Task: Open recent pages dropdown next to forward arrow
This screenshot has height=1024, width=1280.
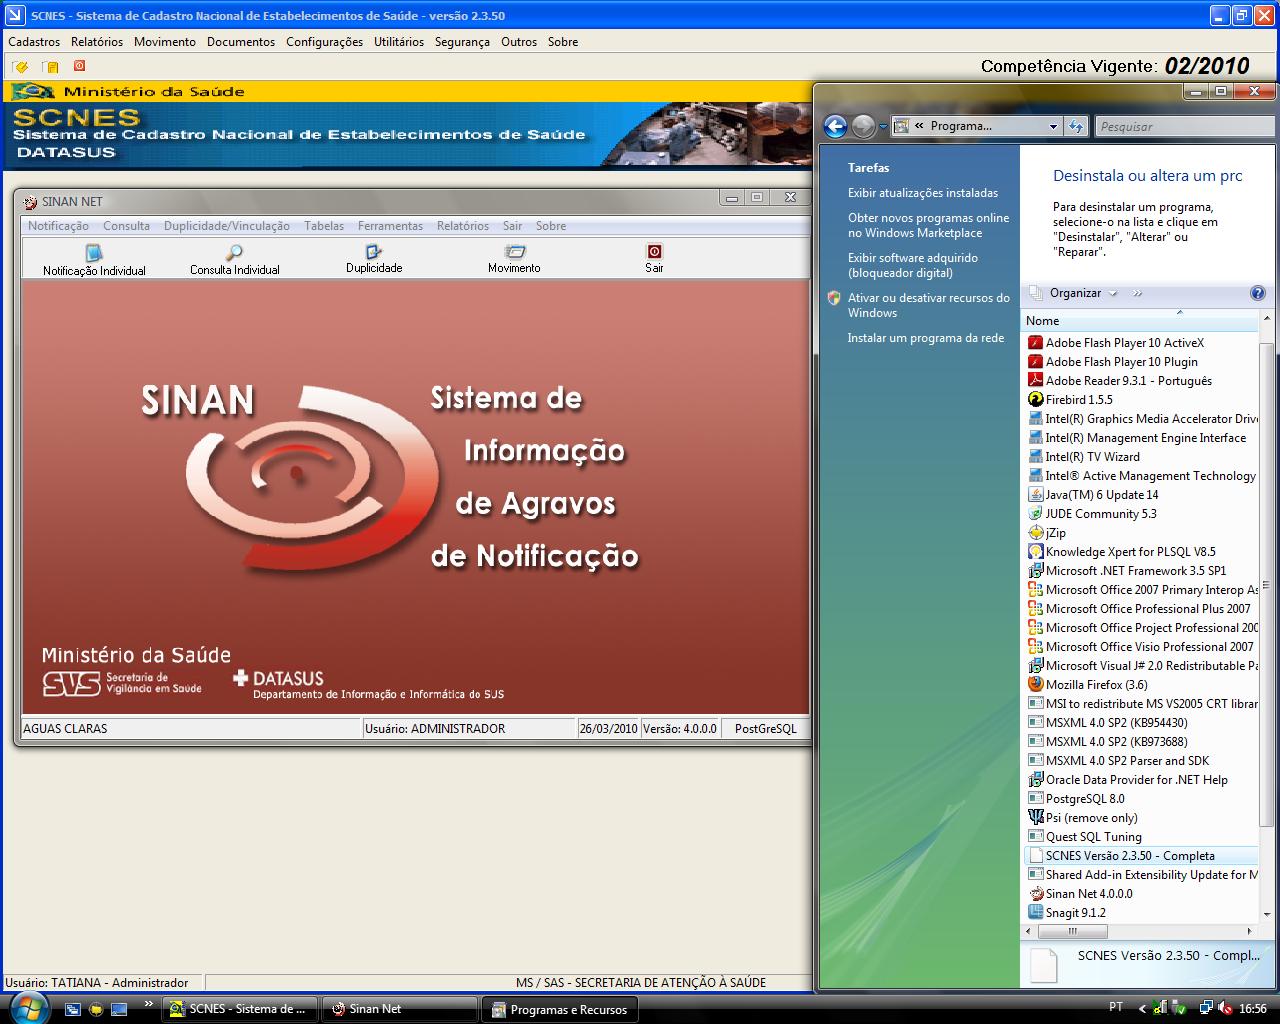Action: tap(883, 127)
